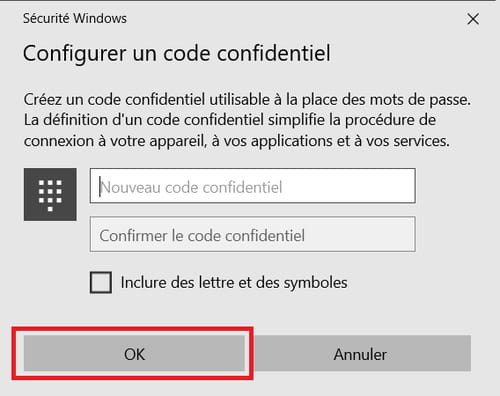Close the Sécurité Windows dialog
This screenshot has width=500, height=396.
(473, 19)
